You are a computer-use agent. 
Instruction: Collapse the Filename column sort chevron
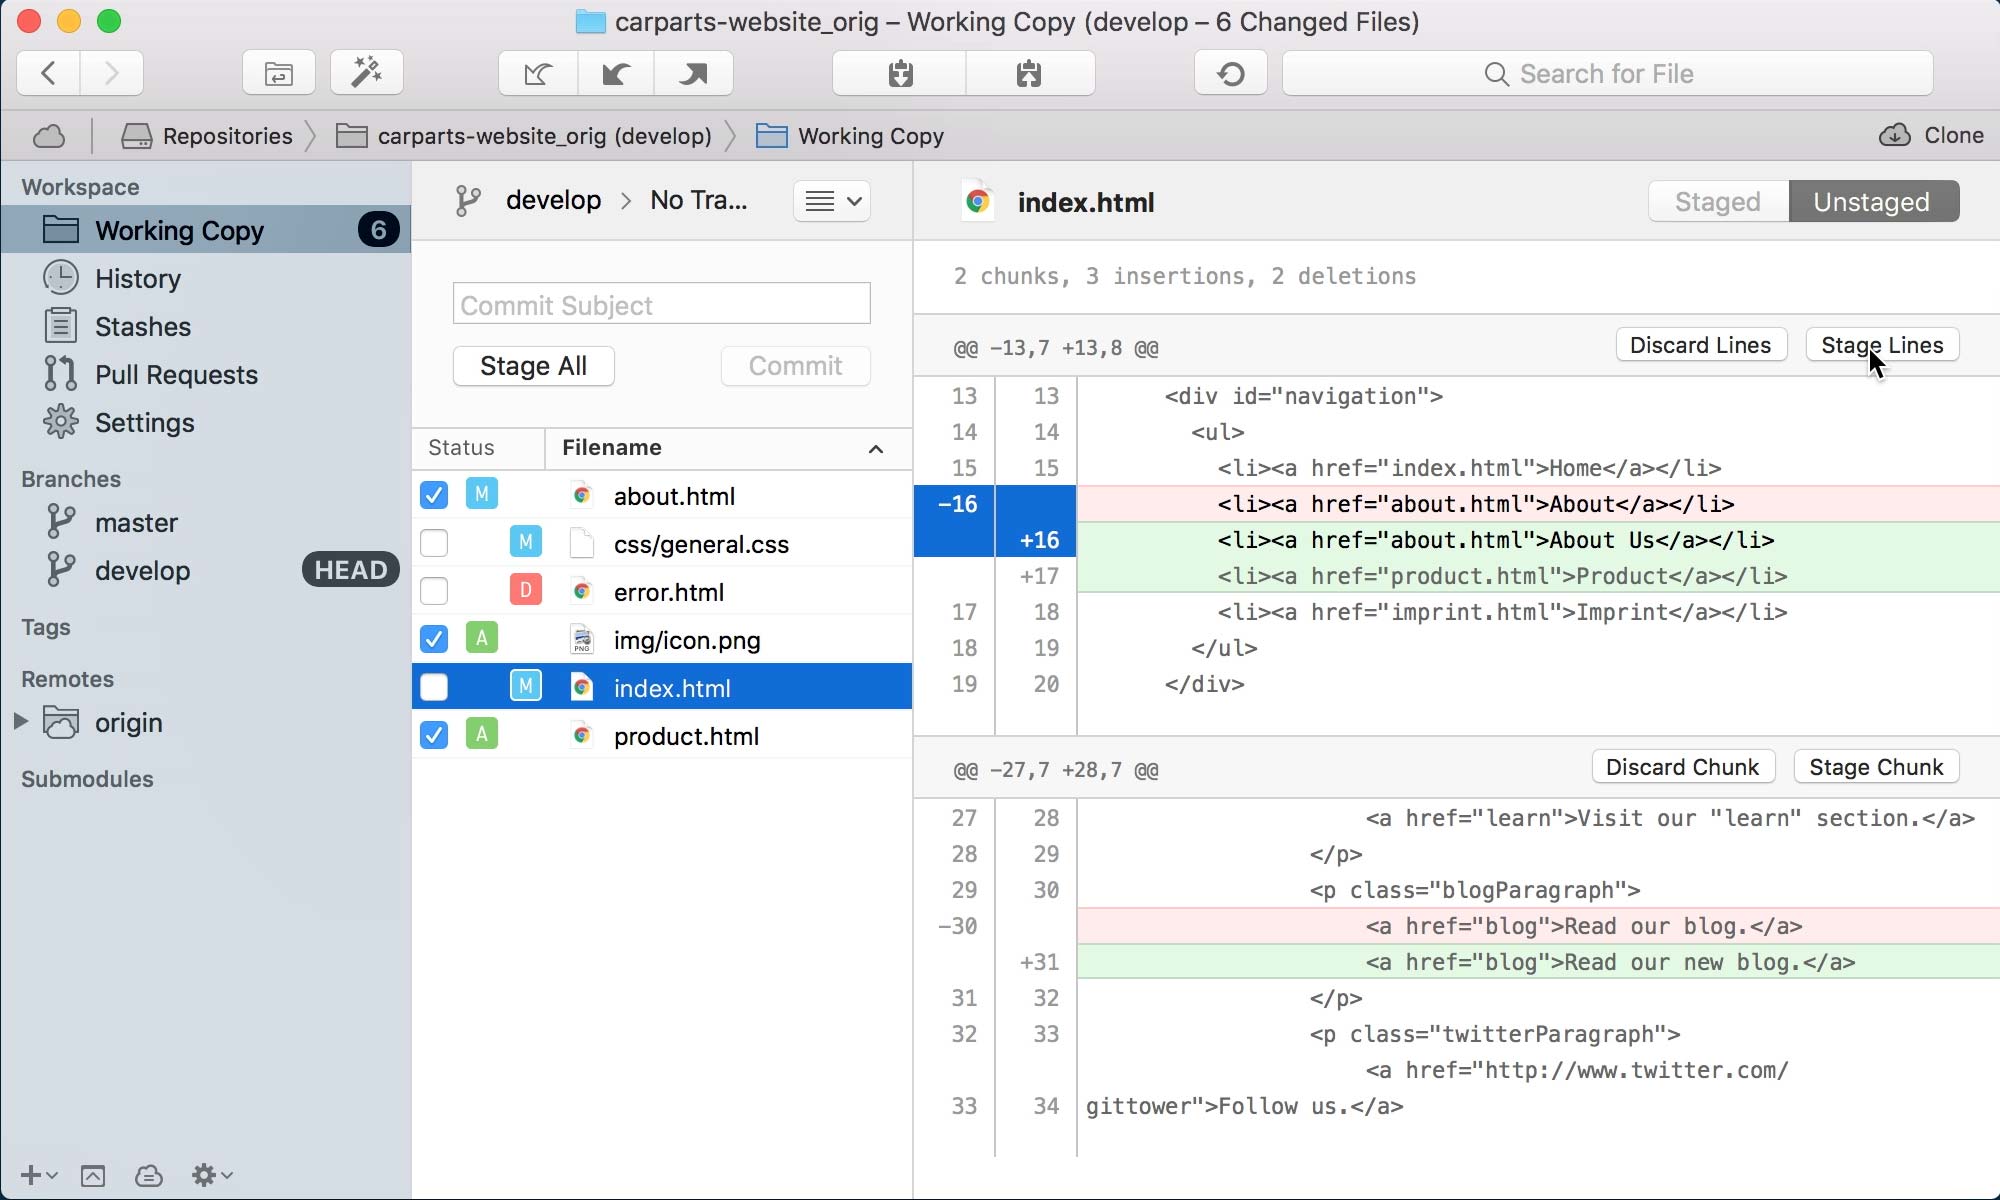coord(876,448)
